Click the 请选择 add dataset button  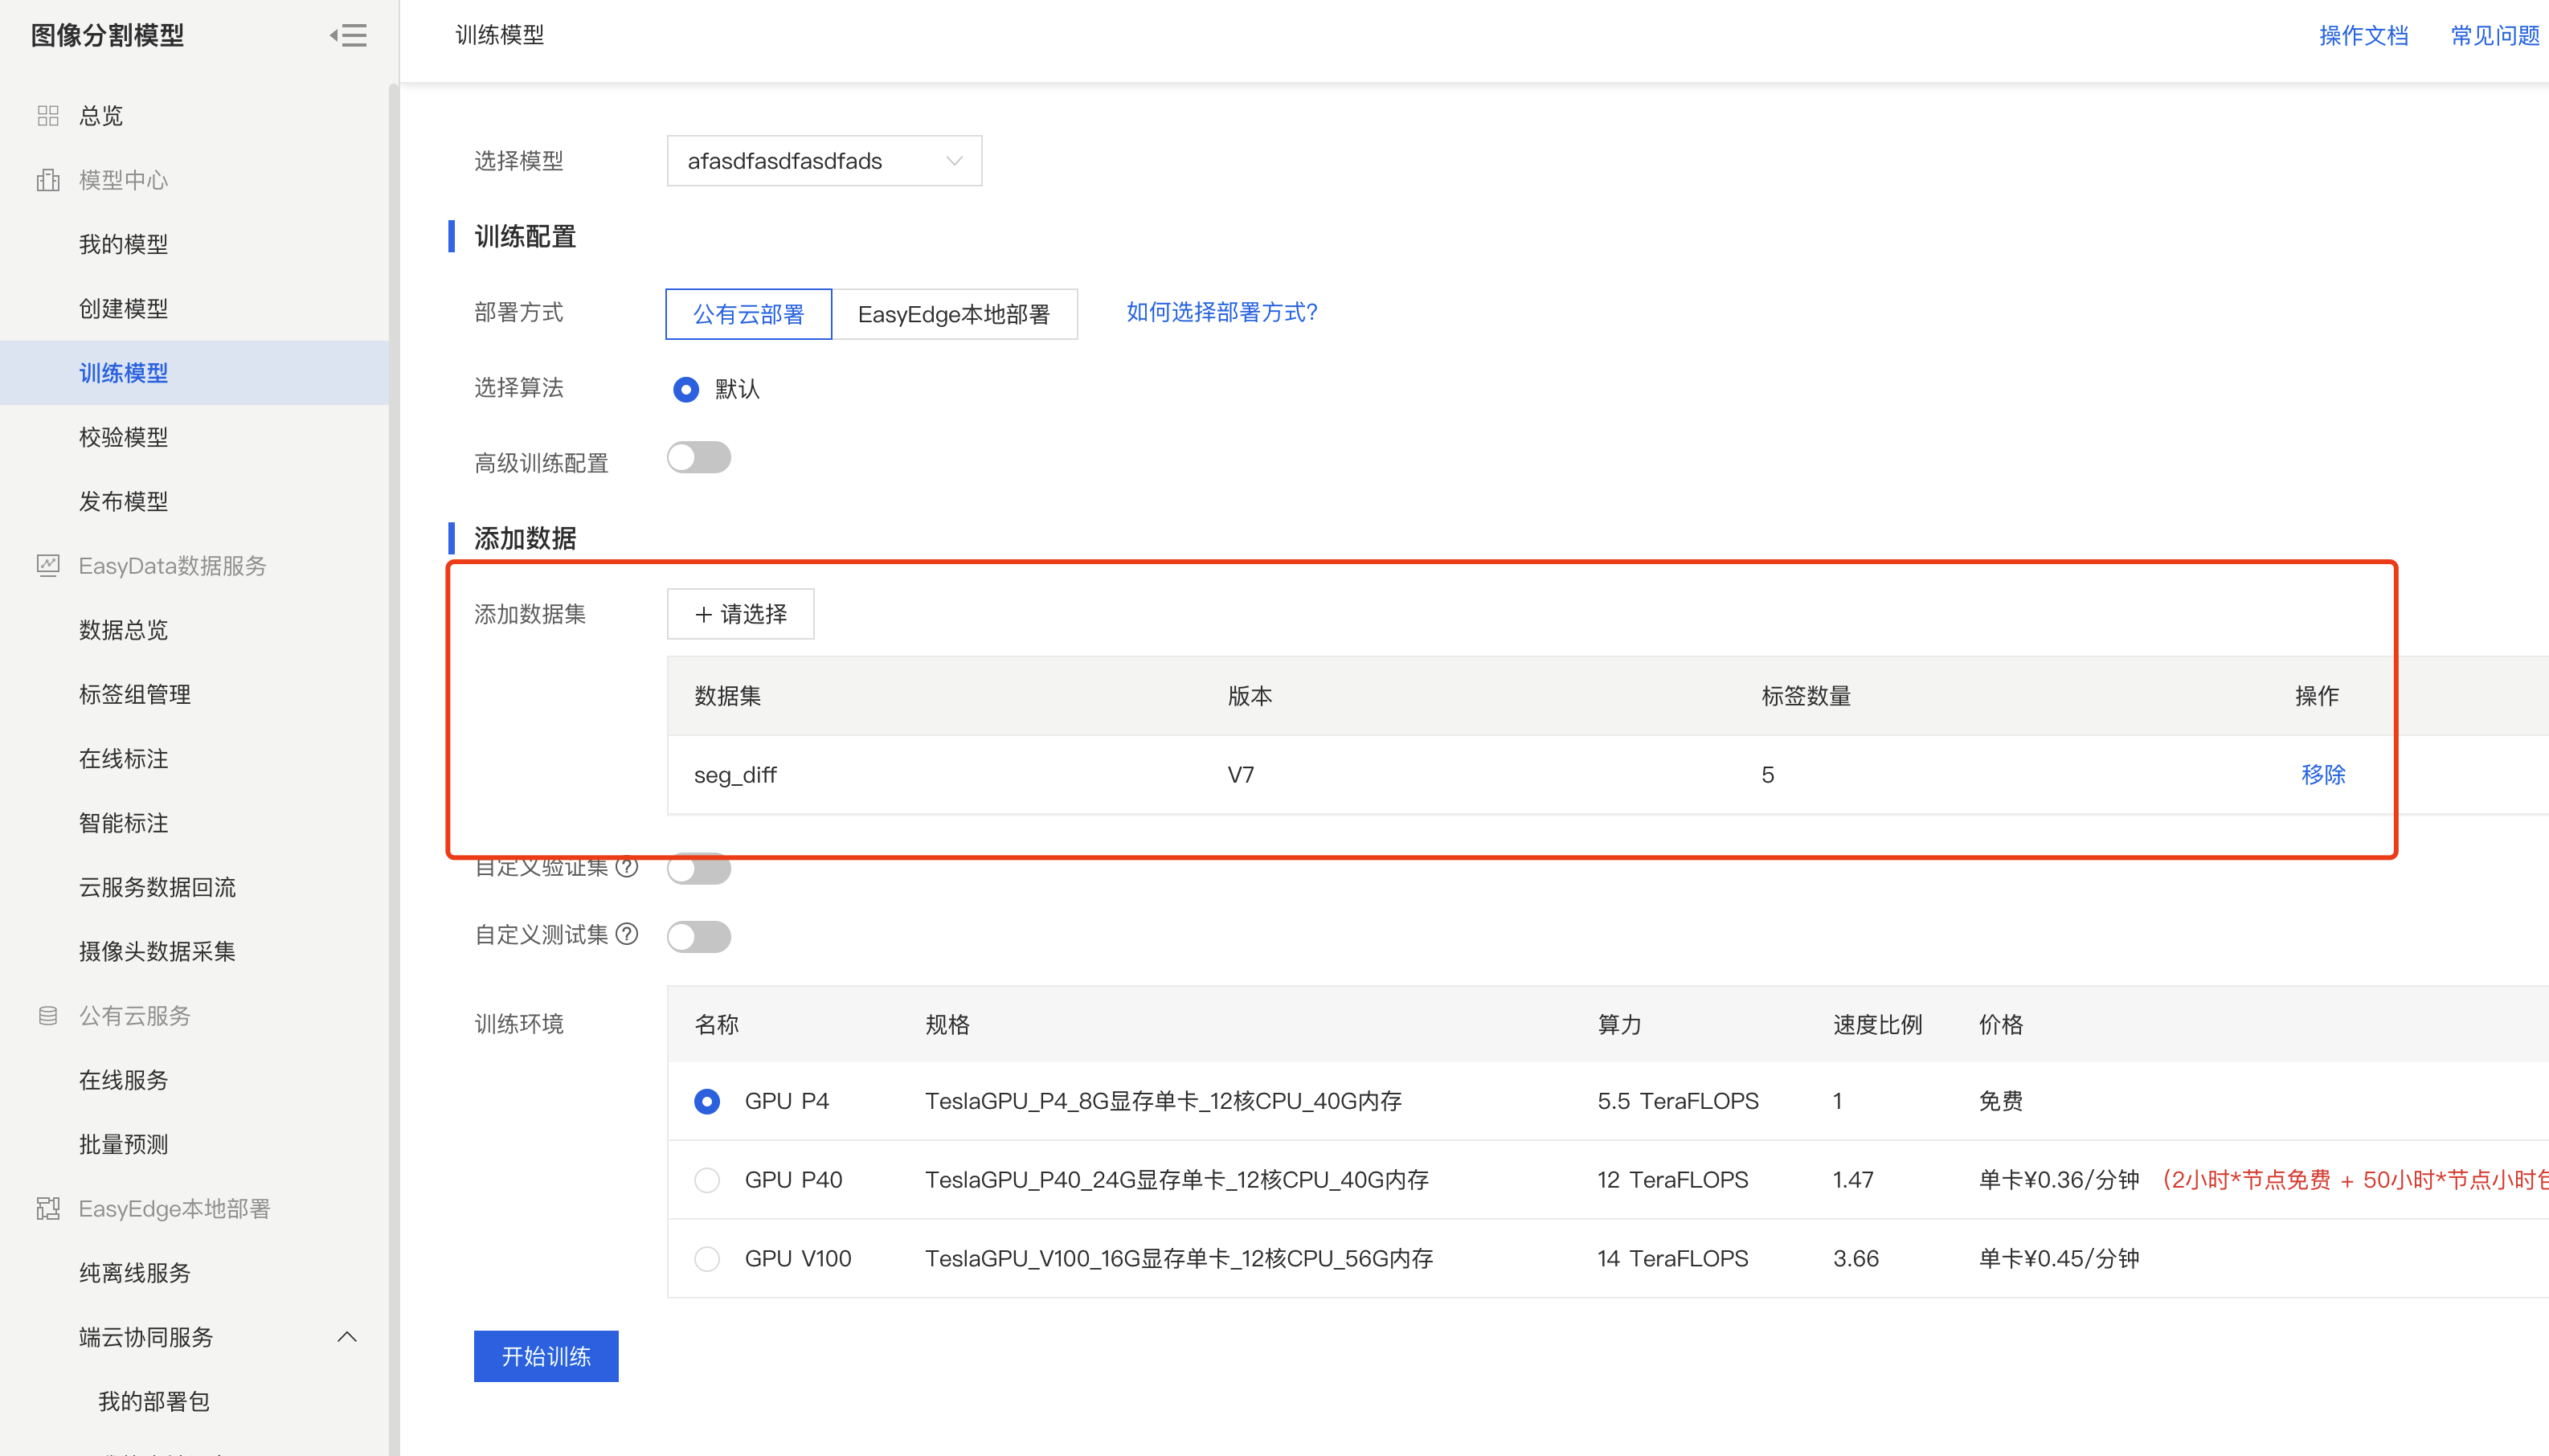click(x=740, y=614)
